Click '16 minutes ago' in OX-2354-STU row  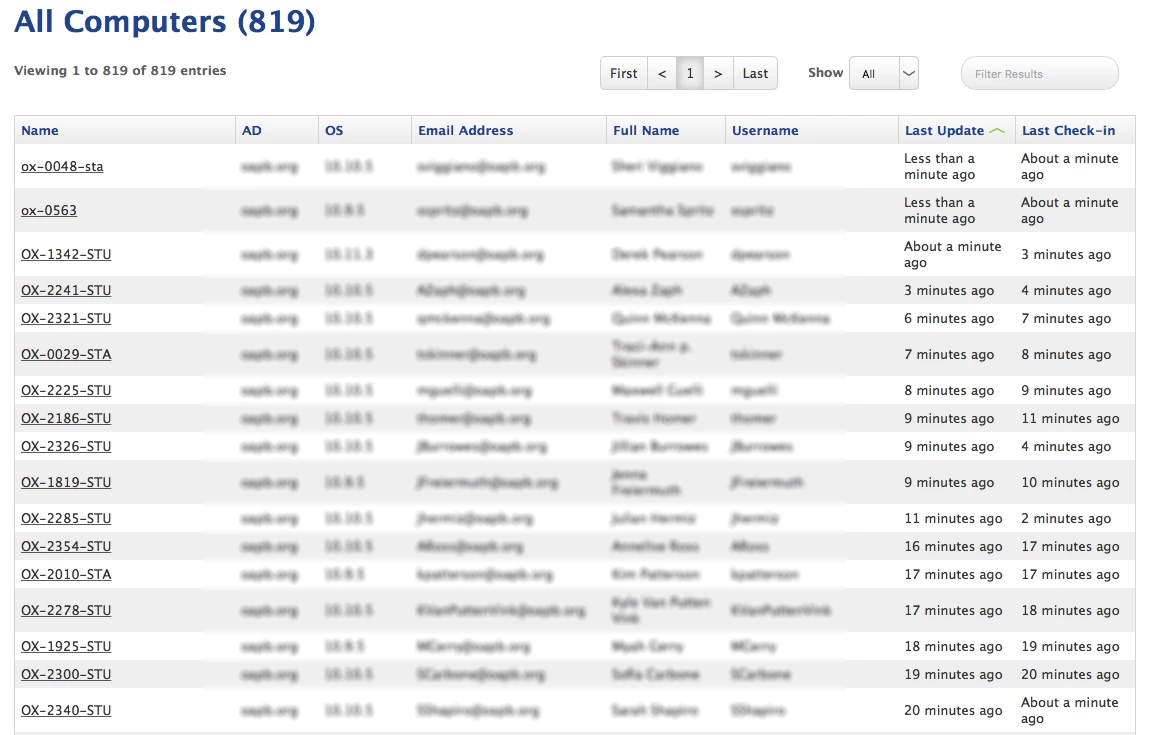[953, 546]
